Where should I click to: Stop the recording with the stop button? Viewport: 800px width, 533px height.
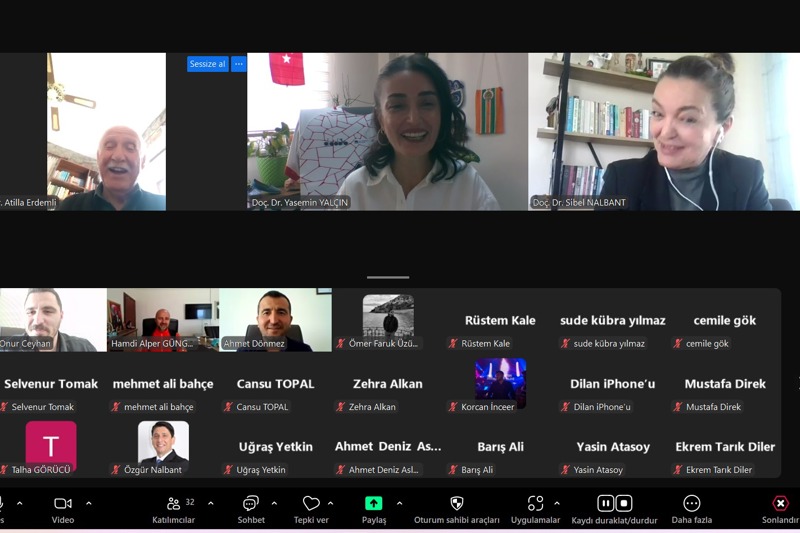(624, 503)
